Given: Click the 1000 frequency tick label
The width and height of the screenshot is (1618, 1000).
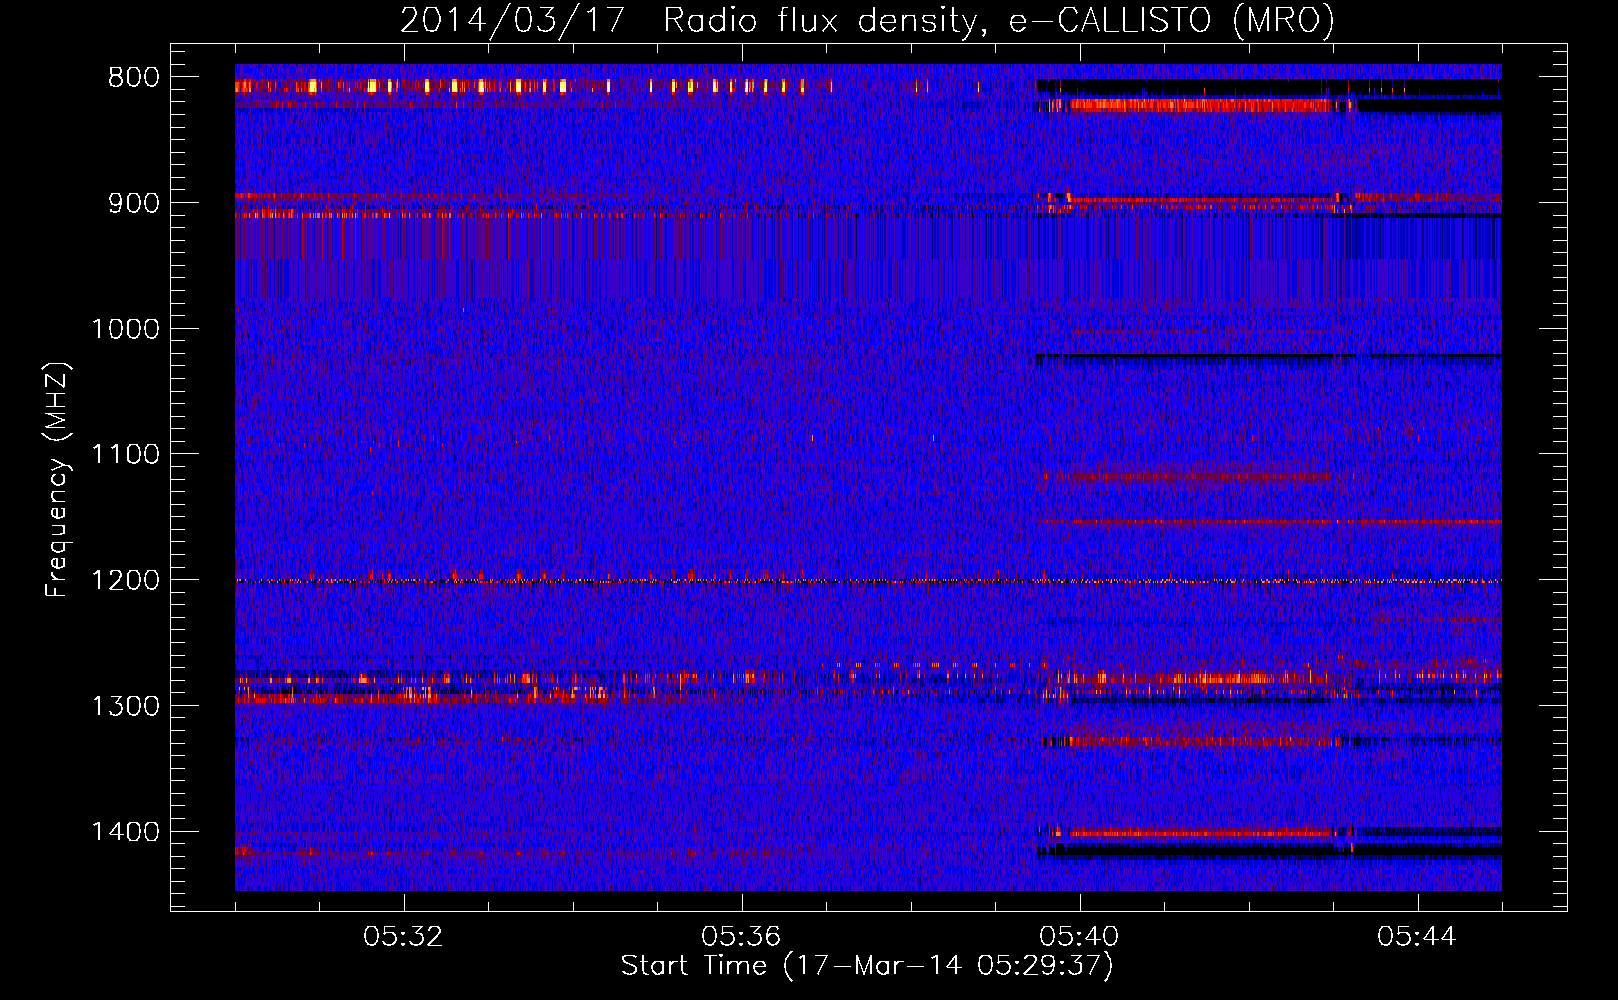Looking at the screenshot, I should coord(125,330).
